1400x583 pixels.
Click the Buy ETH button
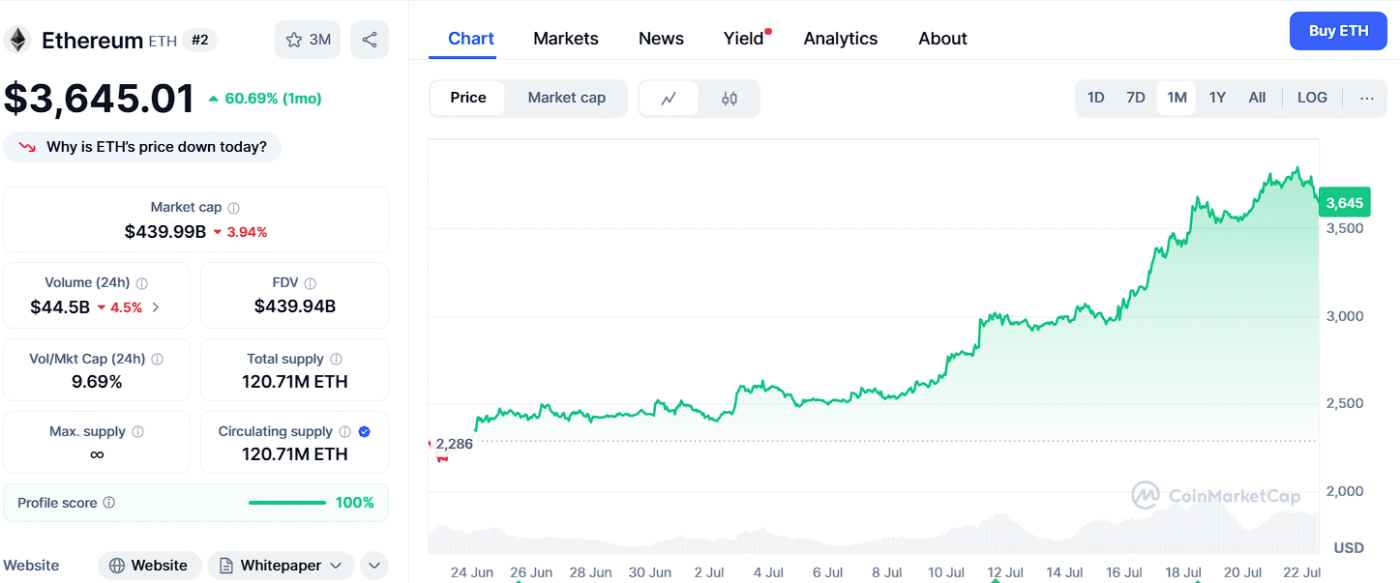1338,31
